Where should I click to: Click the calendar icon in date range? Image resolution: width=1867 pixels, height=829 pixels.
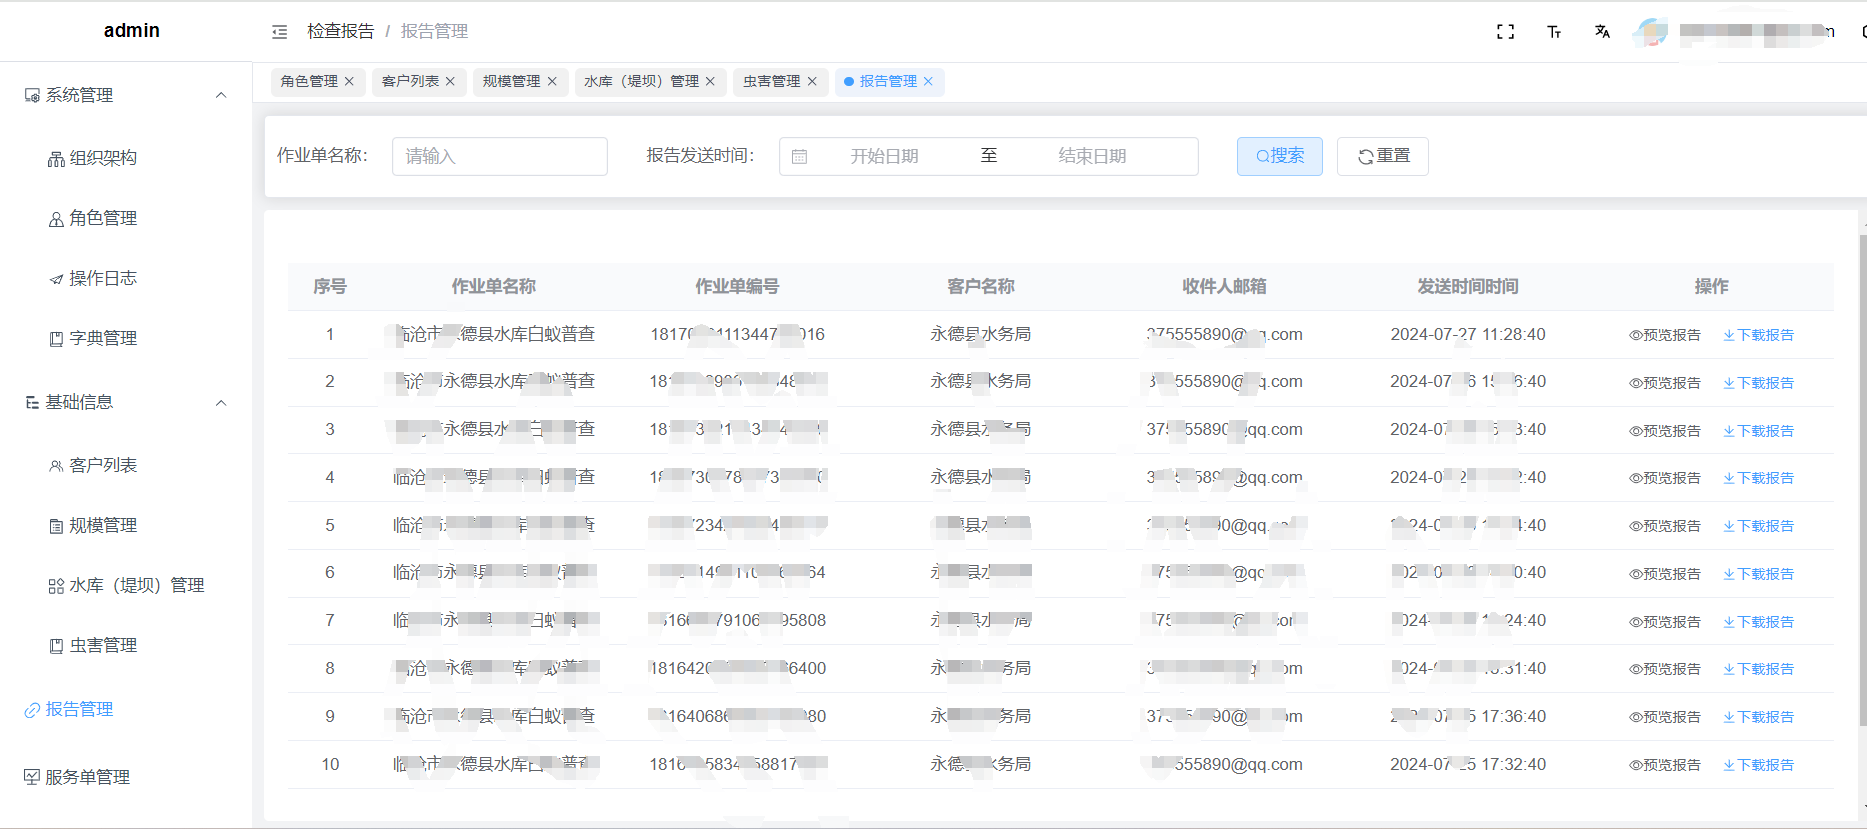800,157
